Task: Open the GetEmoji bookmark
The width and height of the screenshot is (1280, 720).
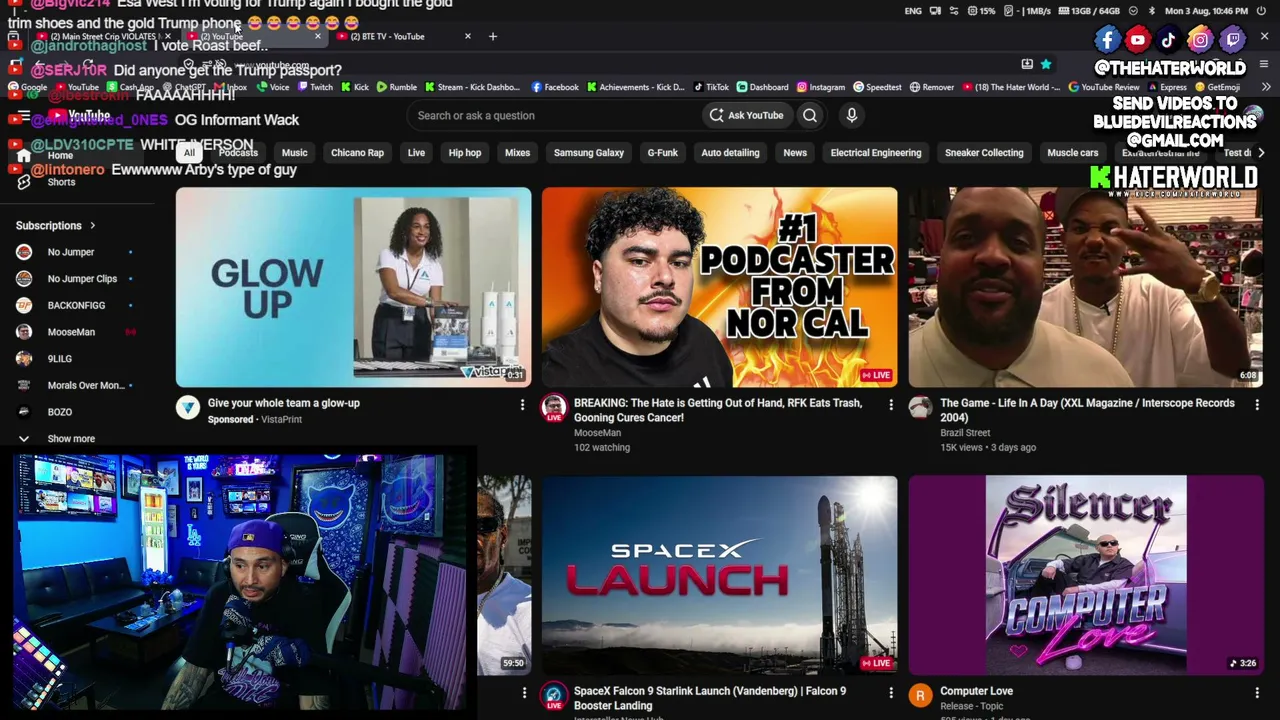Action: [x=1217, y=87]
